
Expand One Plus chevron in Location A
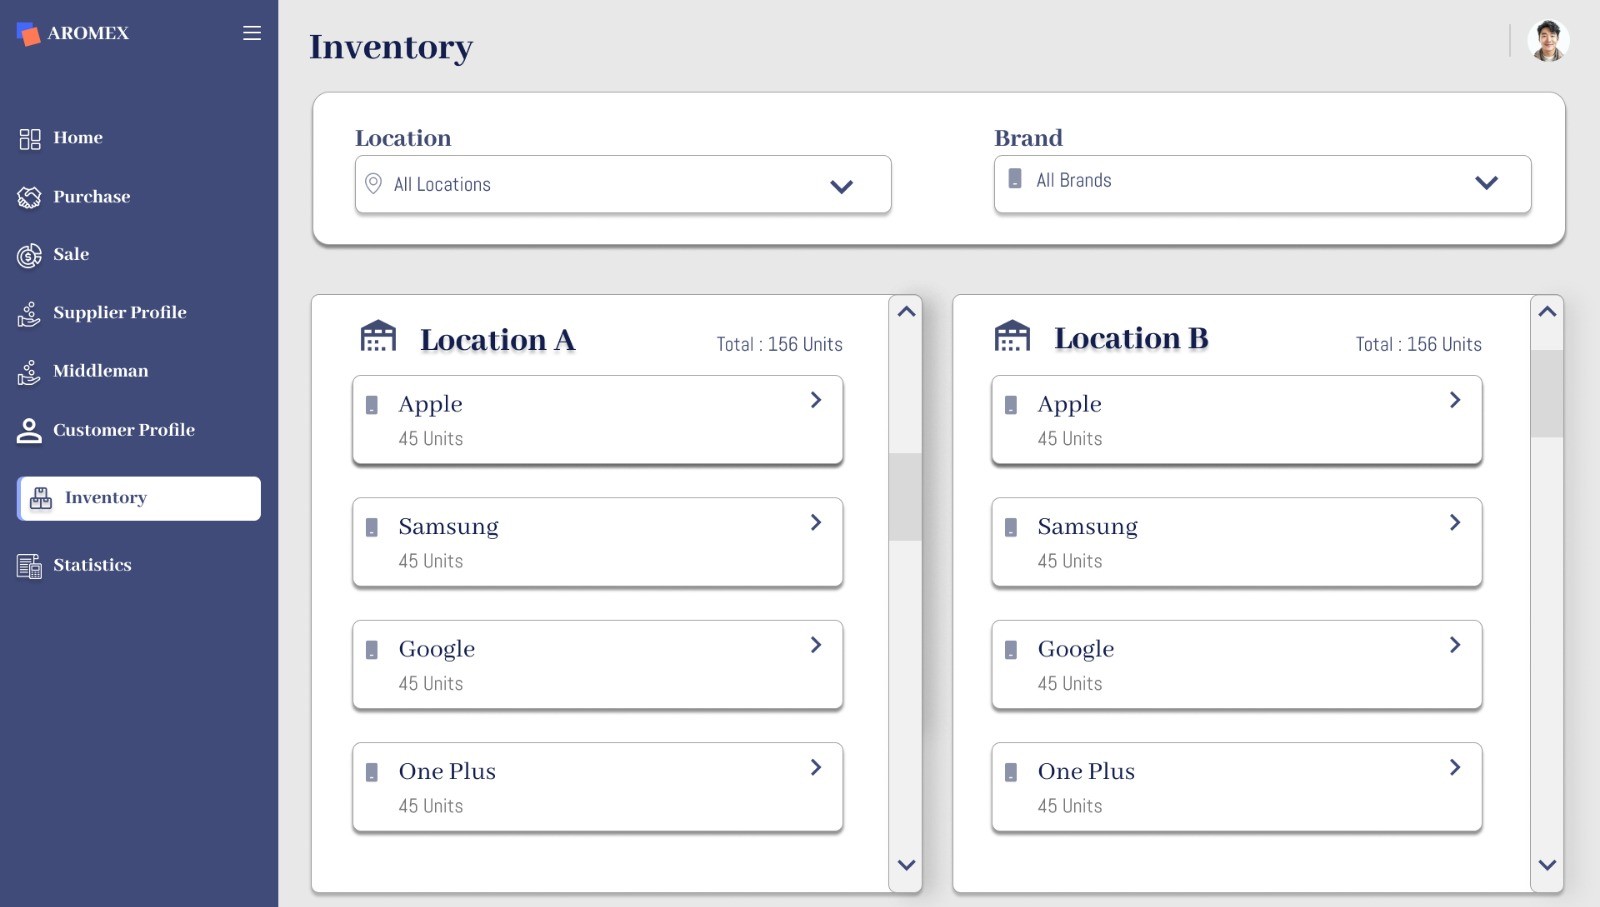[x=816, y=768]
